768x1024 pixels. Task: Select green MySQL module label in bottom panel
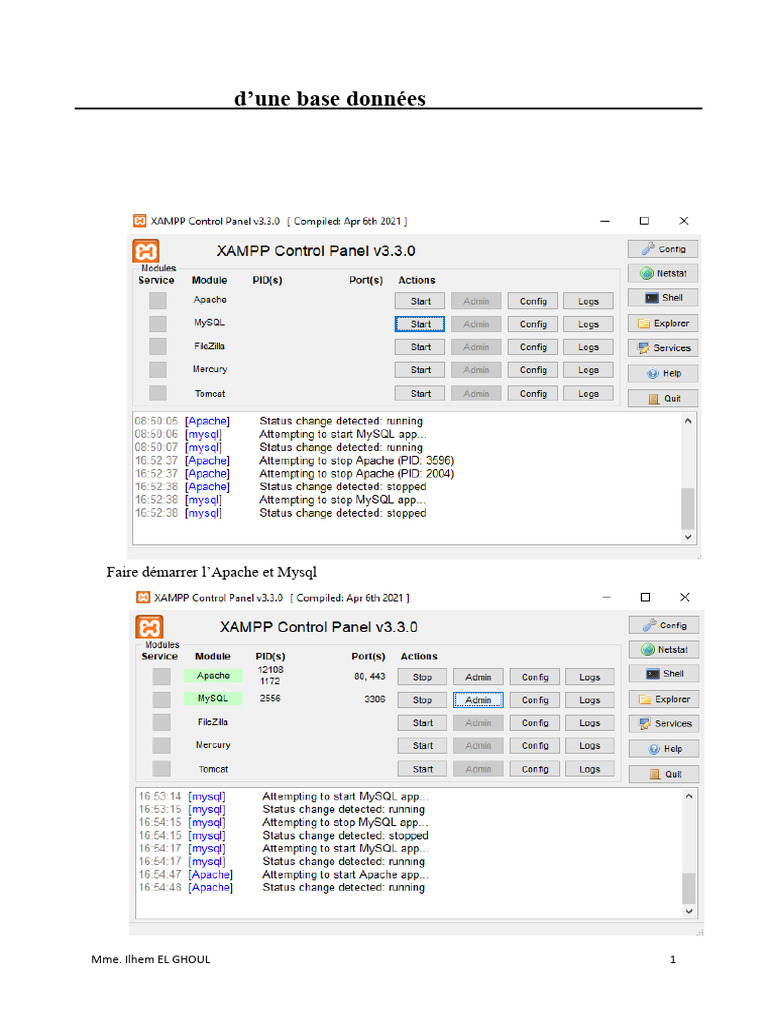point(213,699)
